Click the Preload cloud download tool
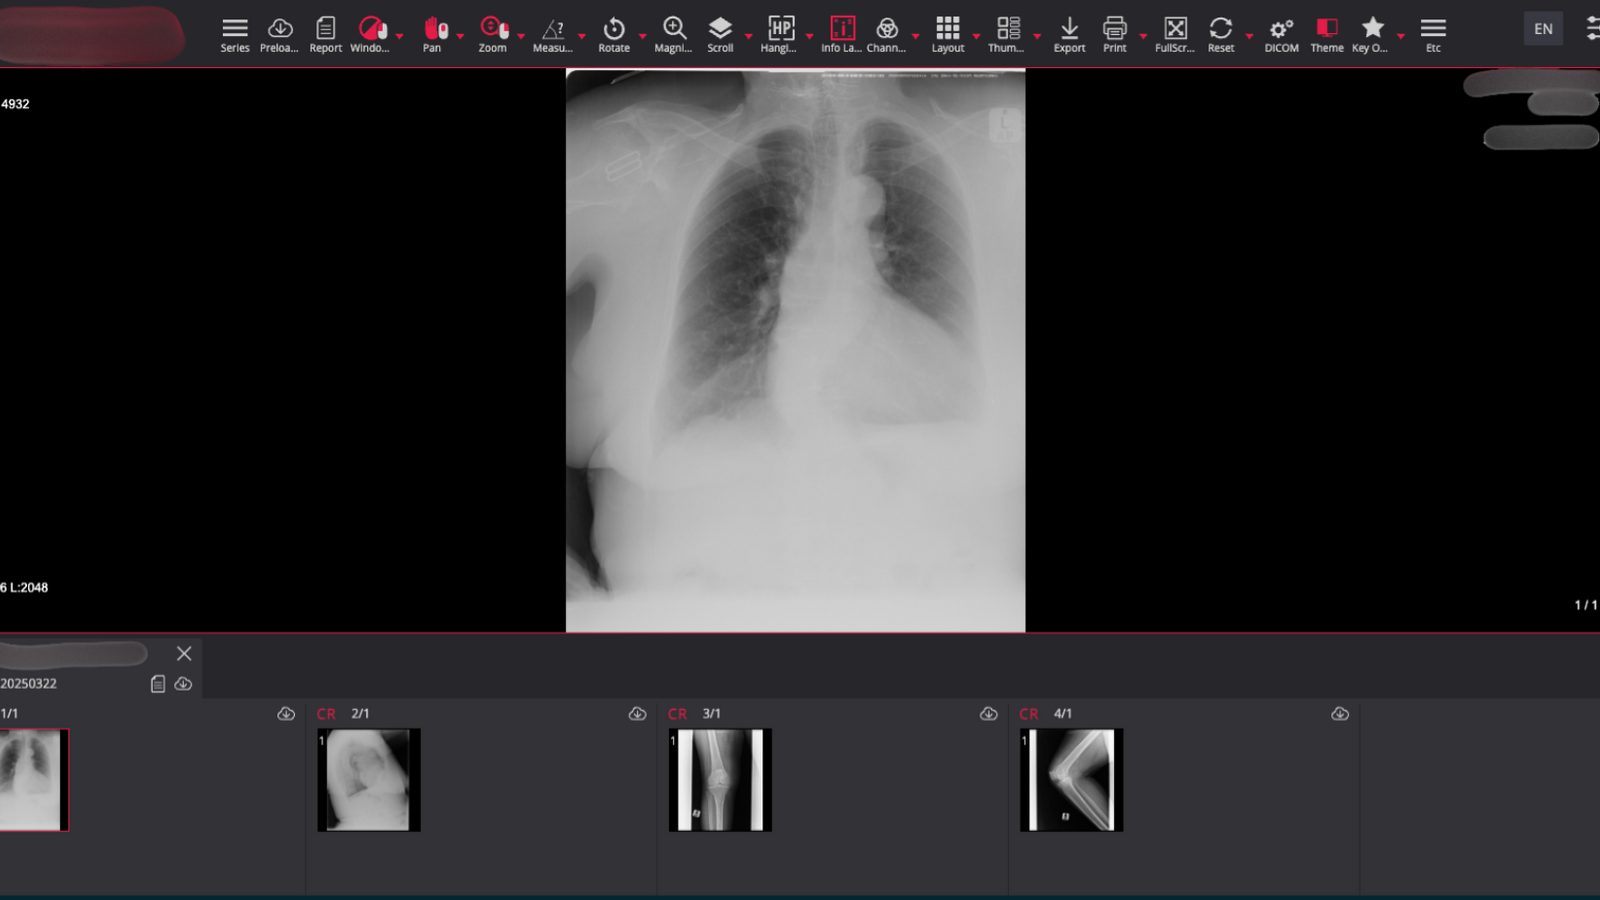 pos(279,34)
